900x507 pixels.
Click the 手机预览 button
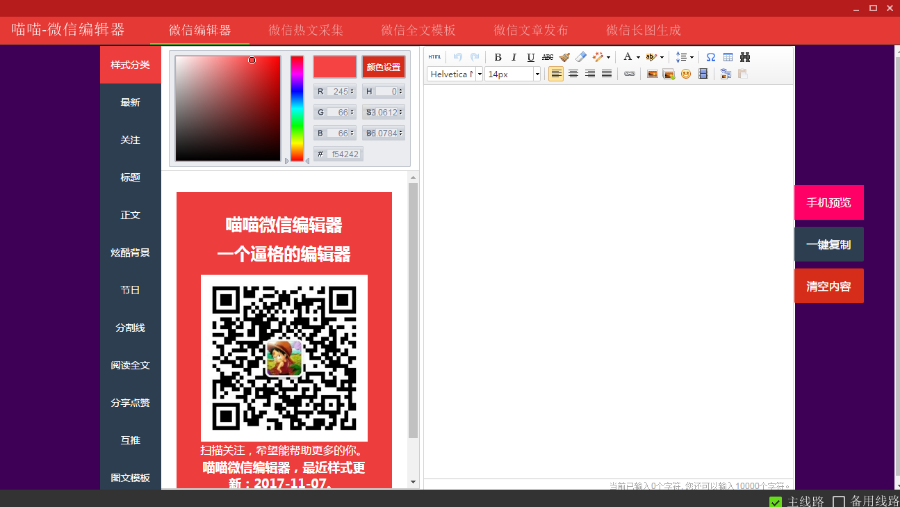pos(829,203)
